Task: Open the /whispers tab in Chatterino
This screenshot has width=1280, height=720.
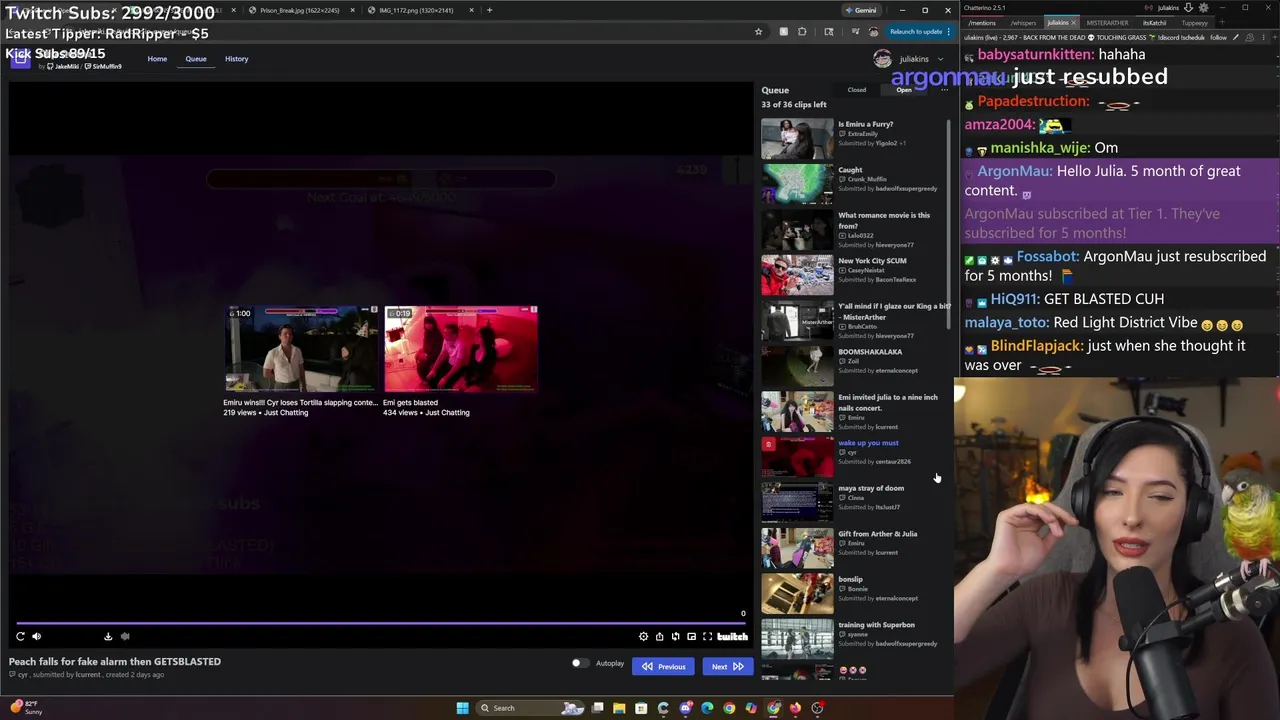Action: click(x=1023, y=22)
